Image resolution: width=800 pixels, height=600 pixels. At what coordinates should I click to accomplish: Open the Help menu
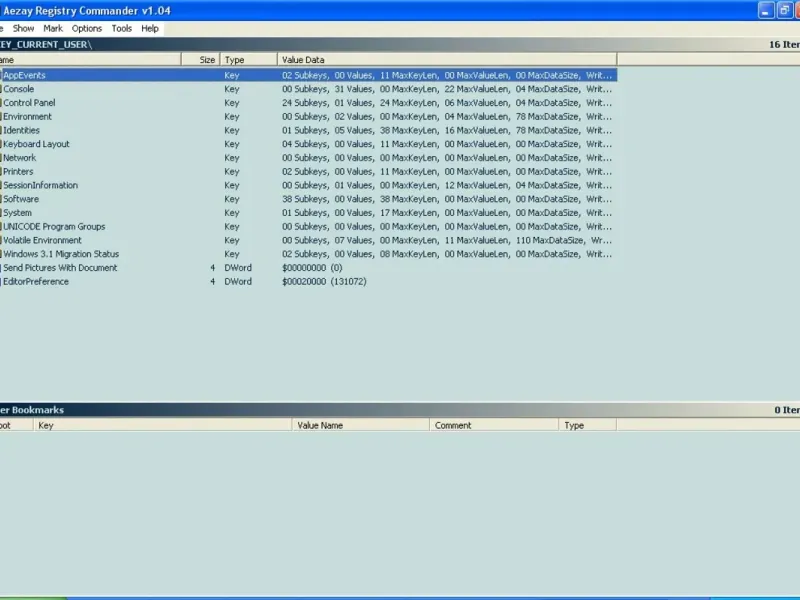(x=150, y=29)
